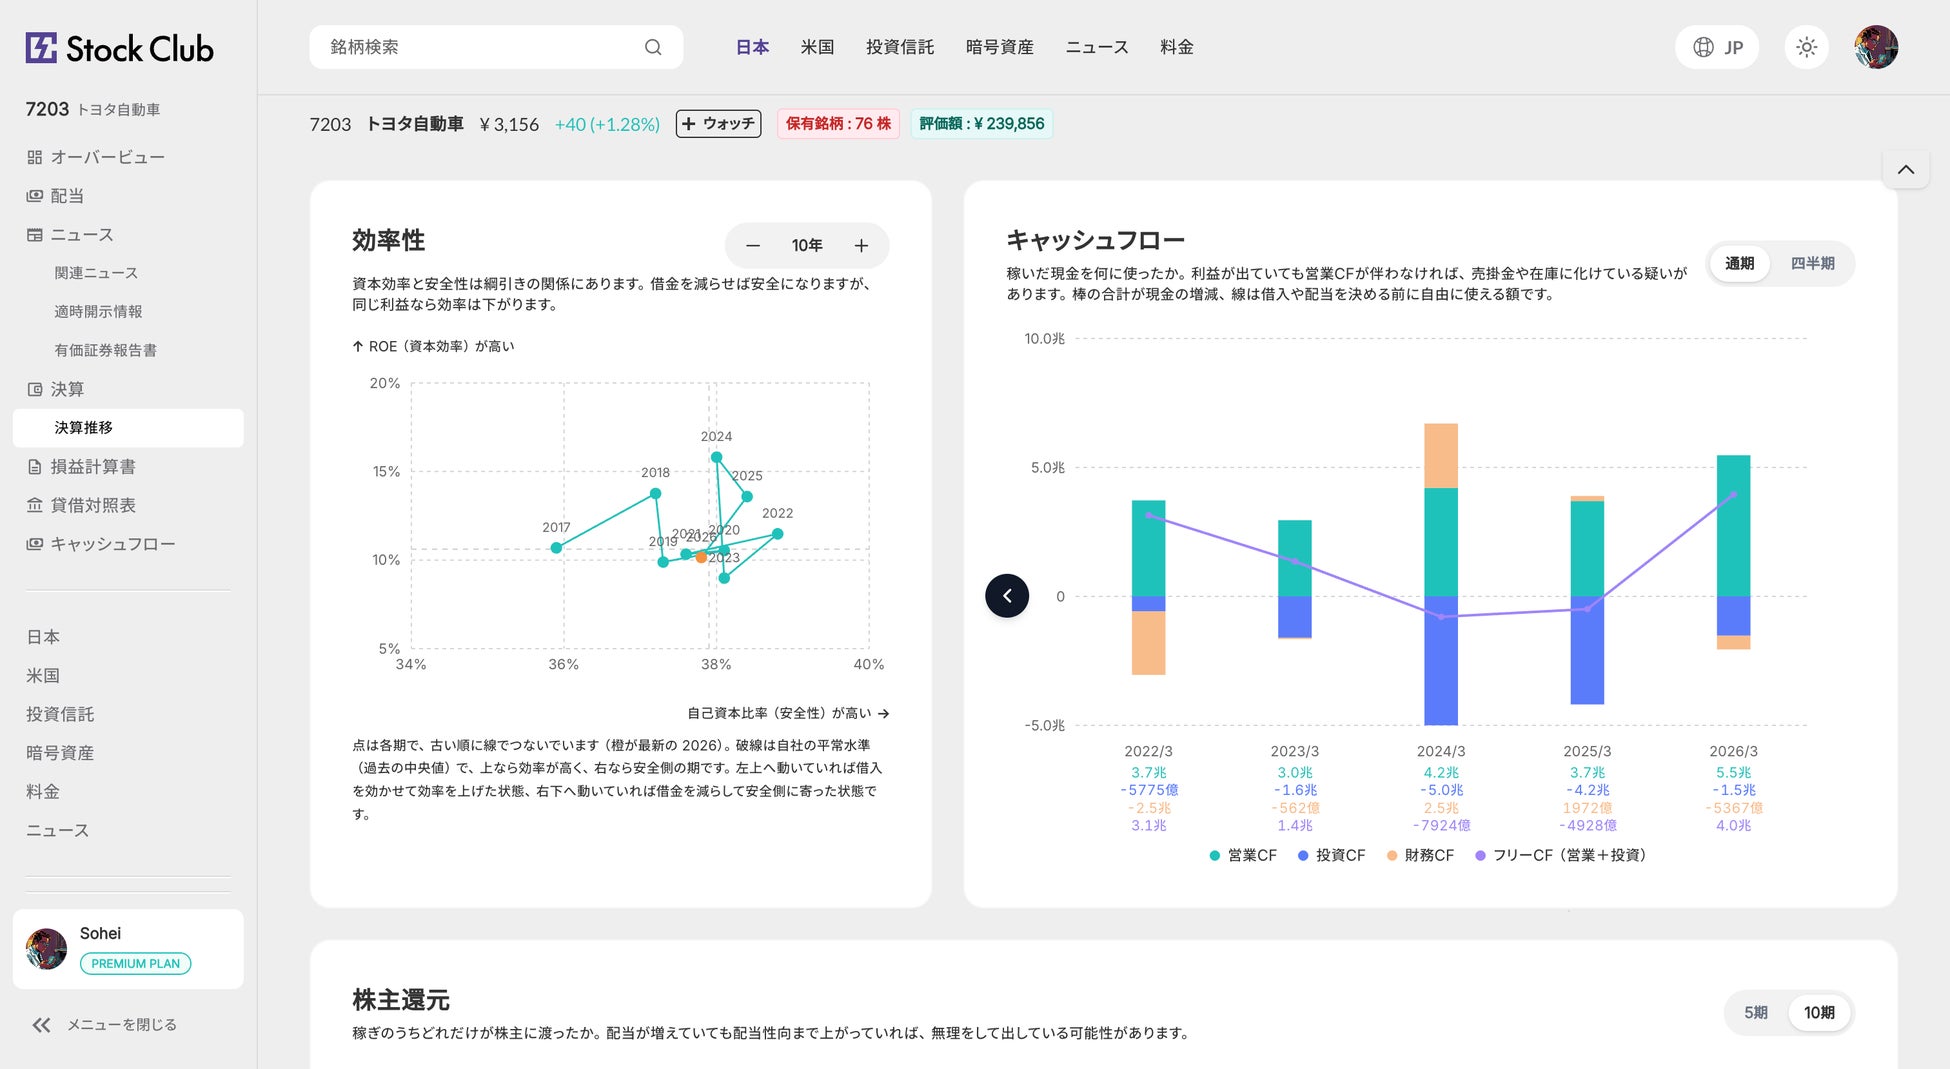Viewport: 1950px width, 1069px height.
Task: Open the 投資信託 top navigation tab
Action: click(x=900, y=47)
